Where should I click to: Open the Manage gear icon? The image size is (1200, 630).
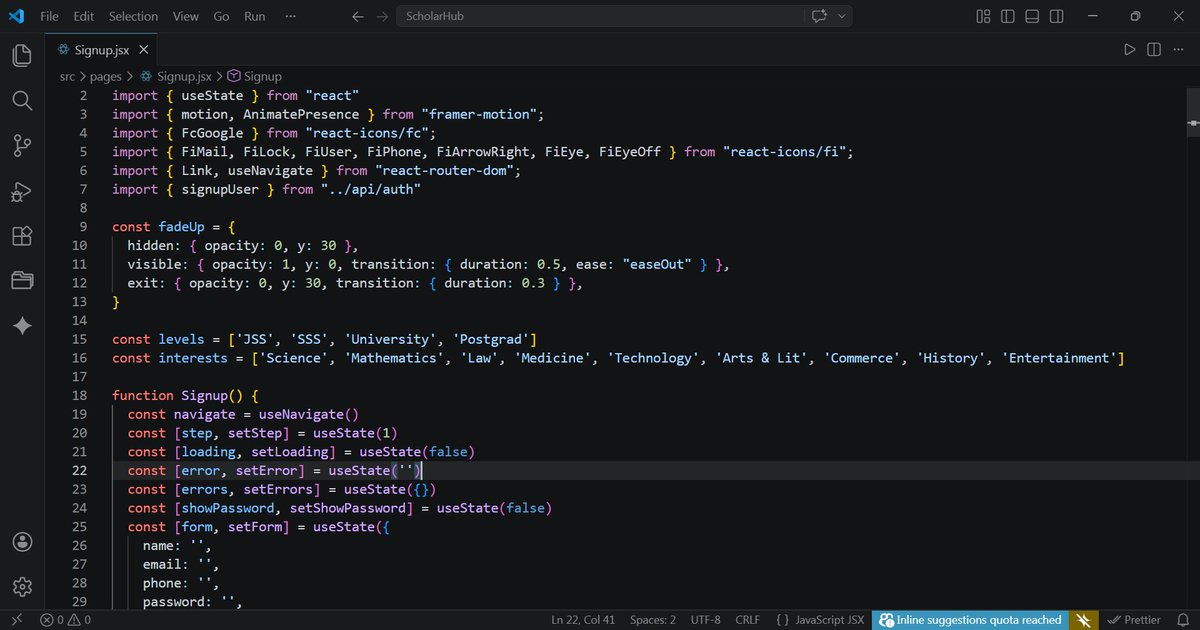pos(22,586)
